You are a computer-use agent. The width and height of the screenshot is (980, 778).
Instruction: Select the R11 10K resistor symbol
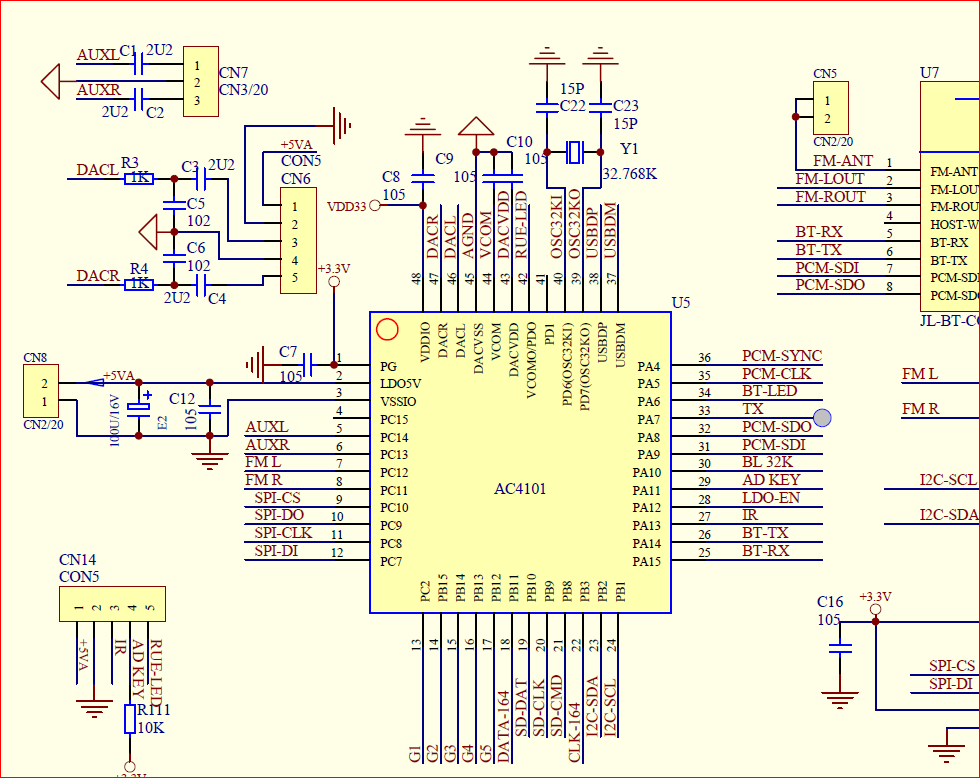[x=129, y=718]
